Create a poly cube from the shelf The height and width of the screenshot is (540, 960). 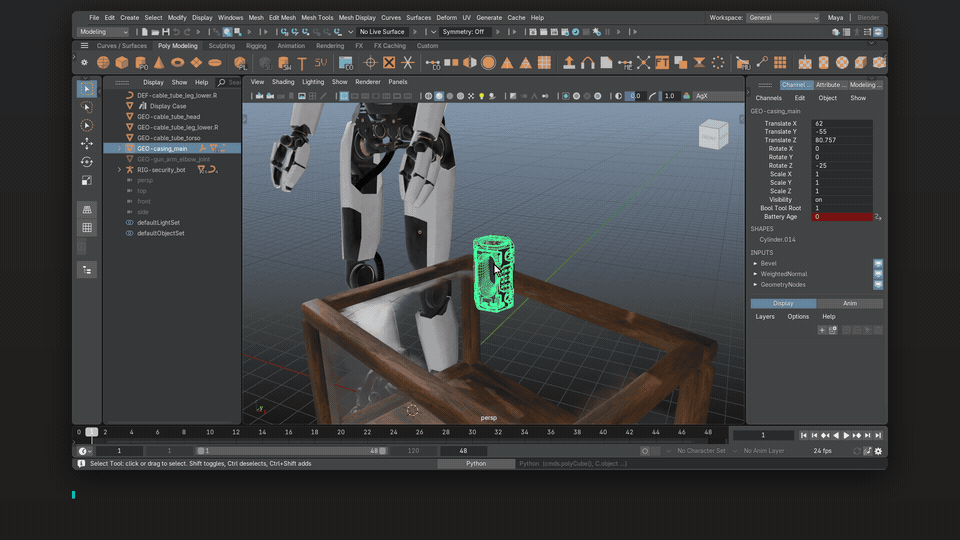(x=122, y=62)
